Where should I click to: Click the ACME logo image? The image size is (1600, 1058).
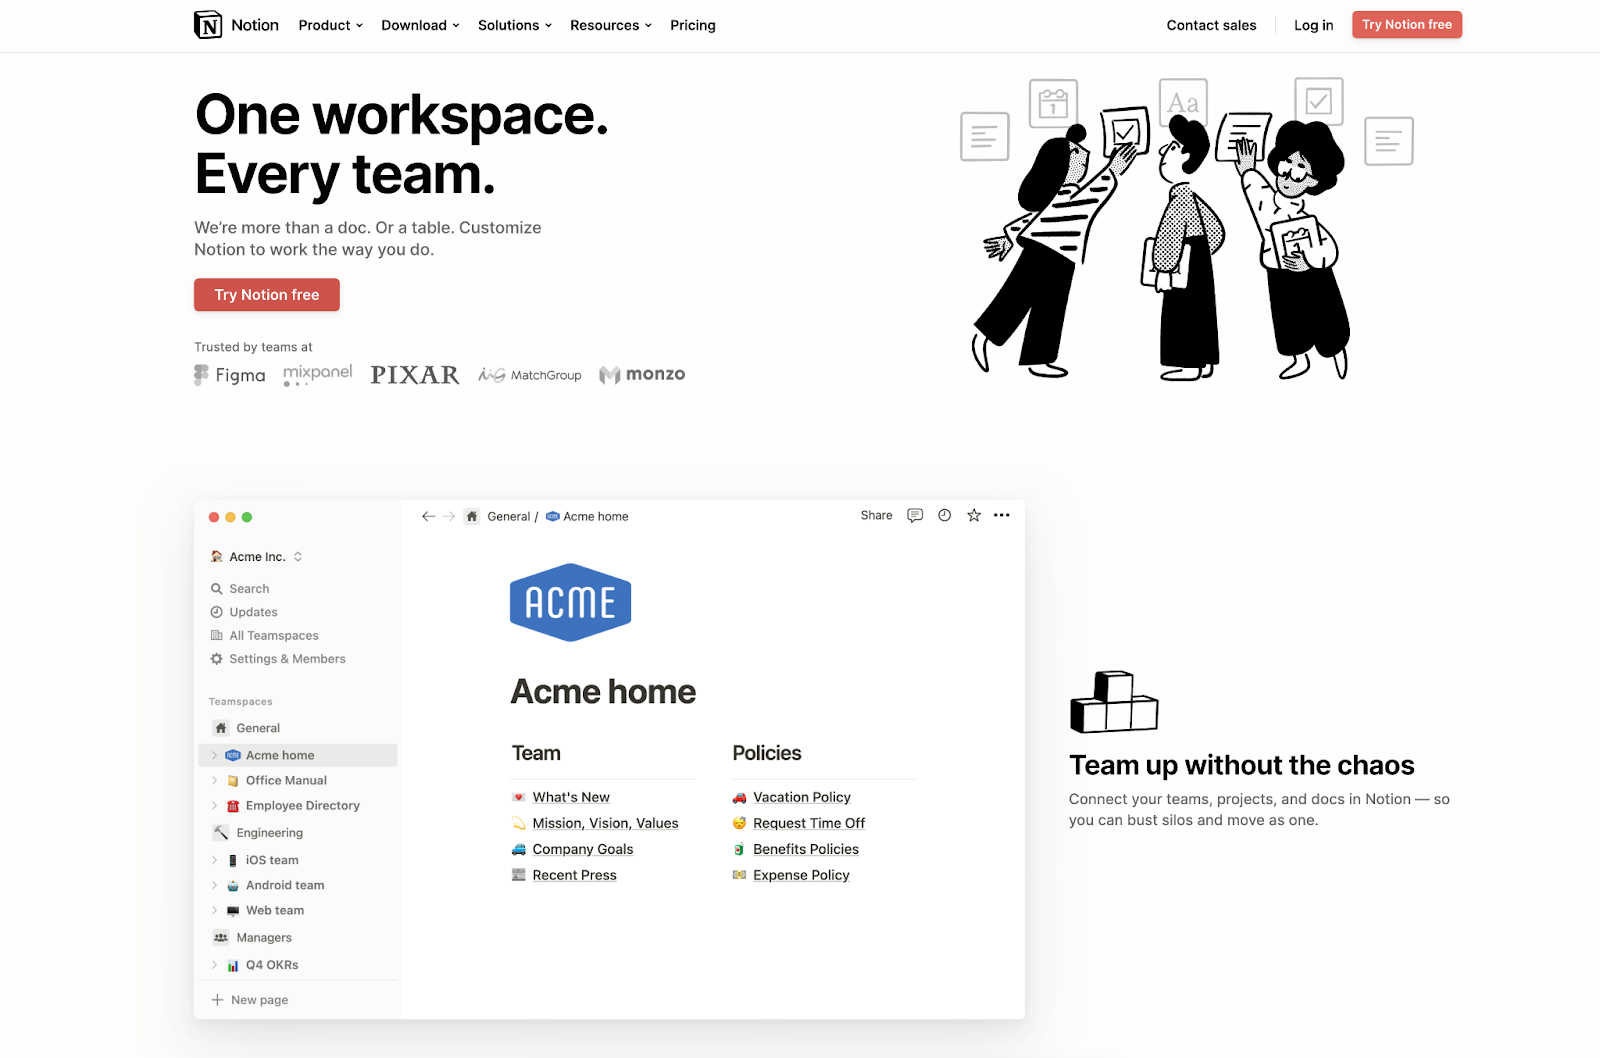coord(570,602)
